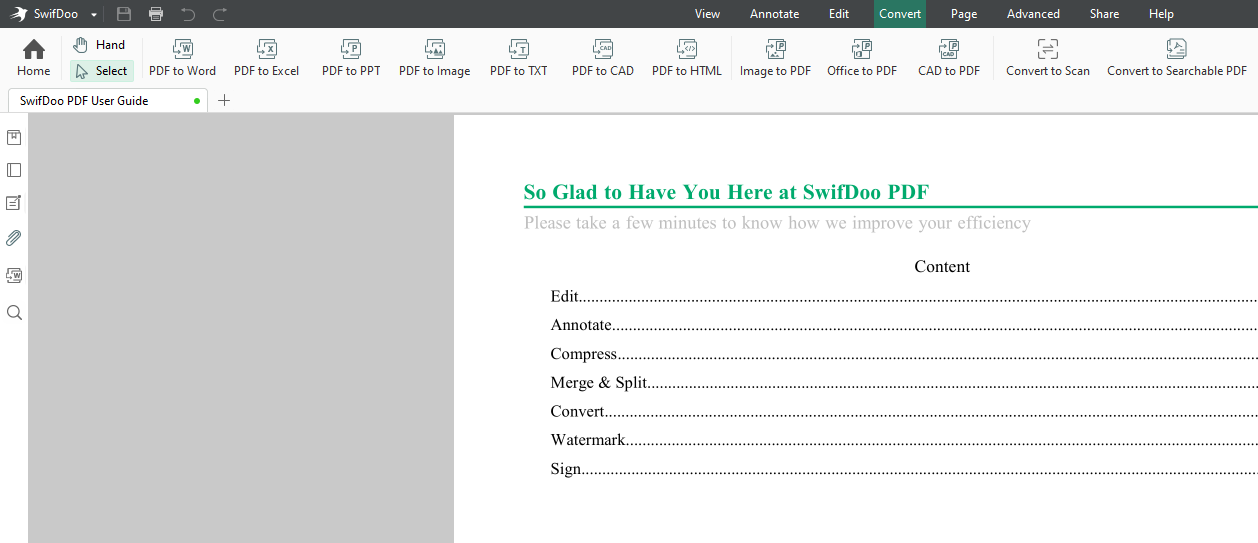
Task: Jump to Merge & Split contents entry
Action: [904, 383]
